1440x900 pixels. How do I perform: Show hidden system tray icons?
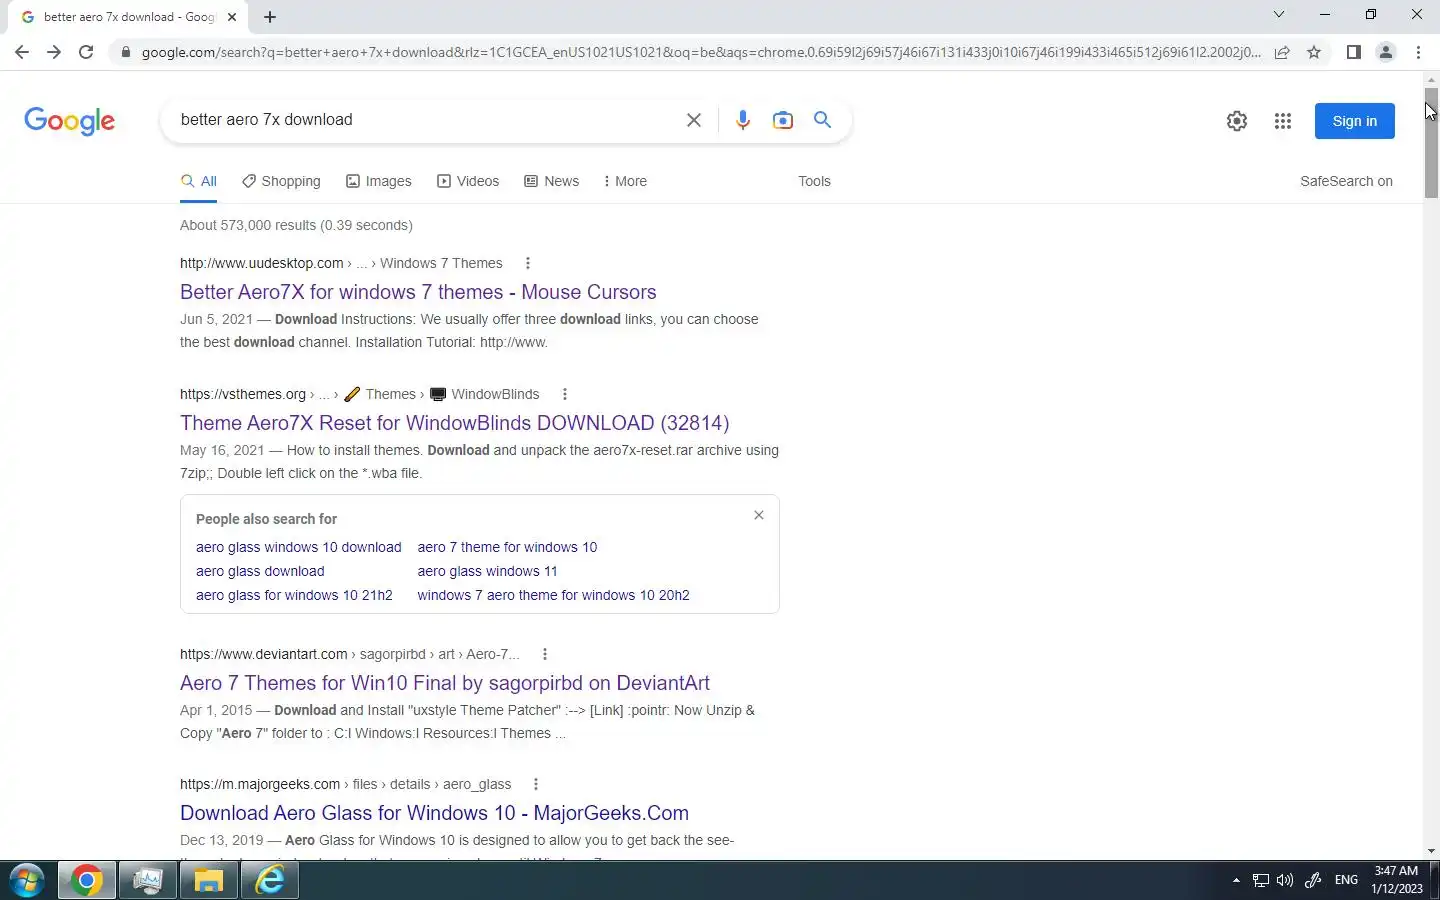click(x=1236, y=881)
